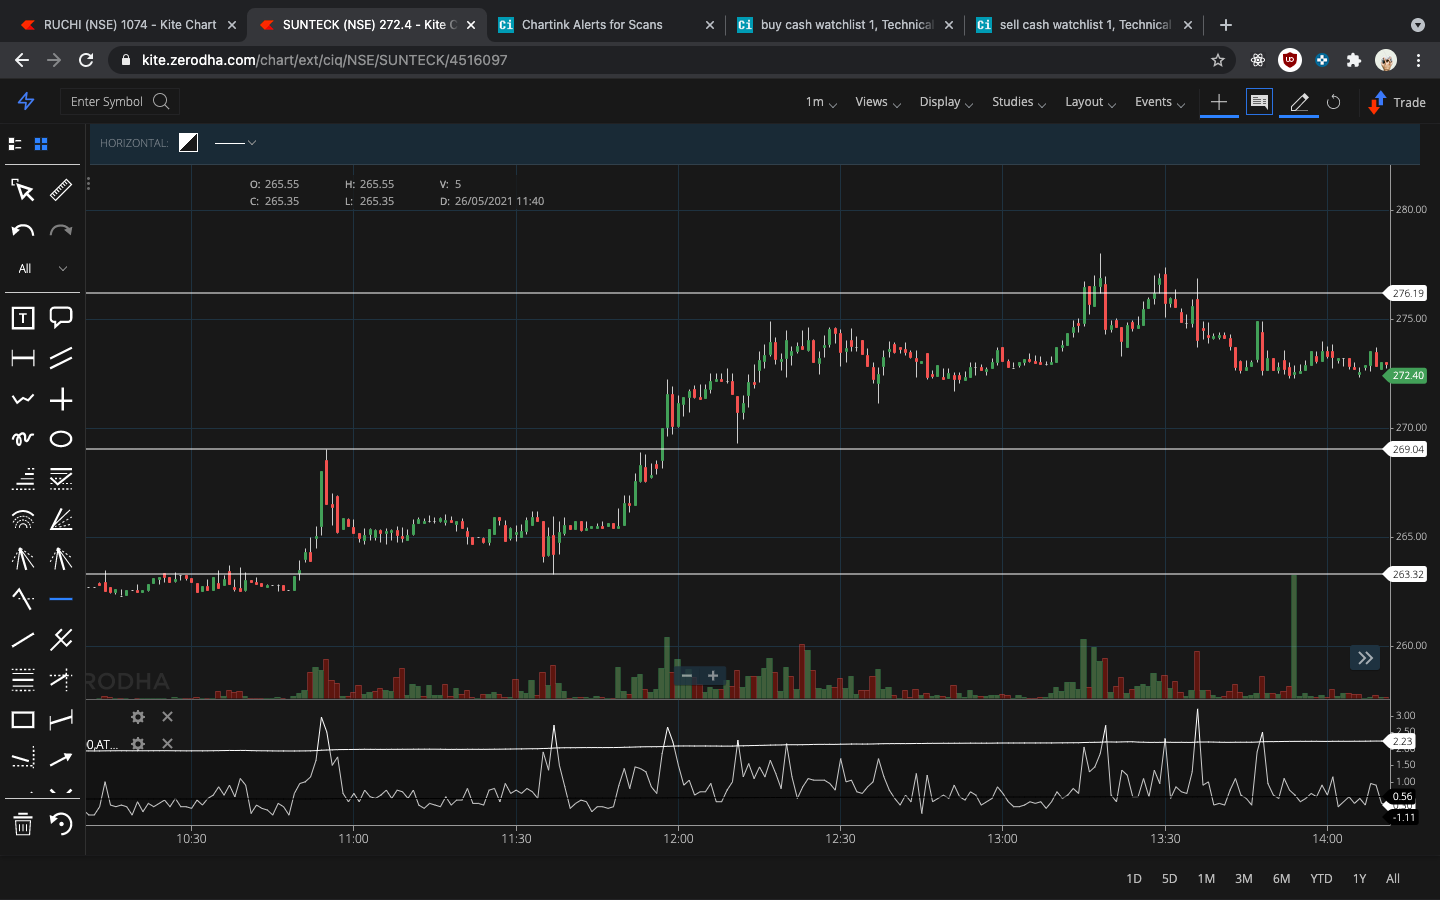Undo the last drawing action

pos(22,230)
